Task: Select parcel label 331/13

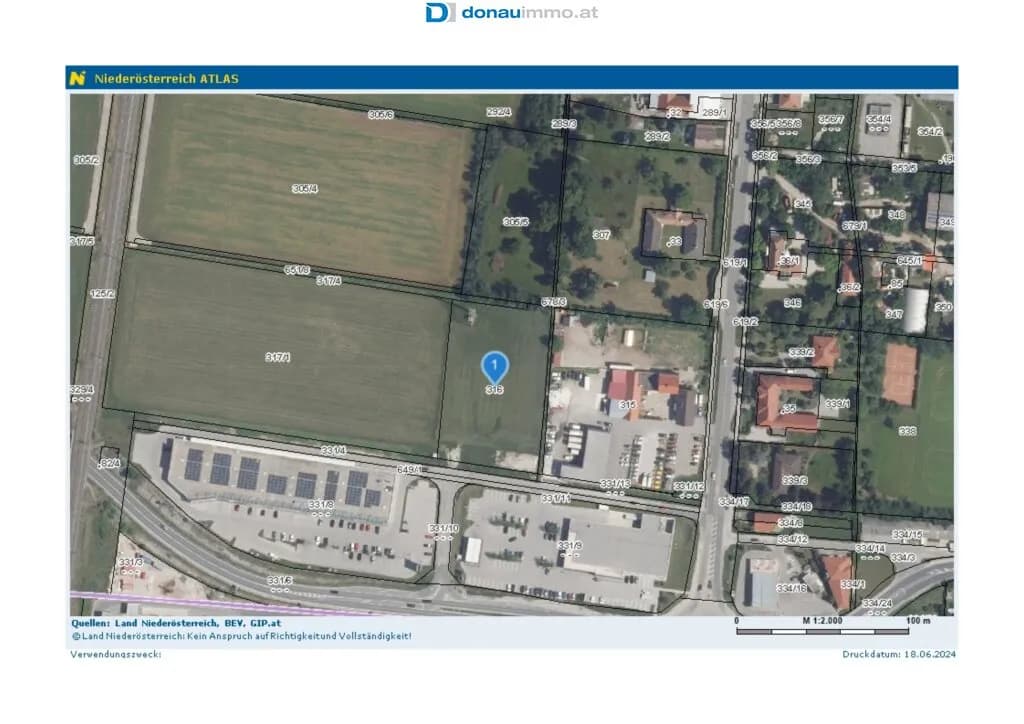Action: click(x=615, y=484)
